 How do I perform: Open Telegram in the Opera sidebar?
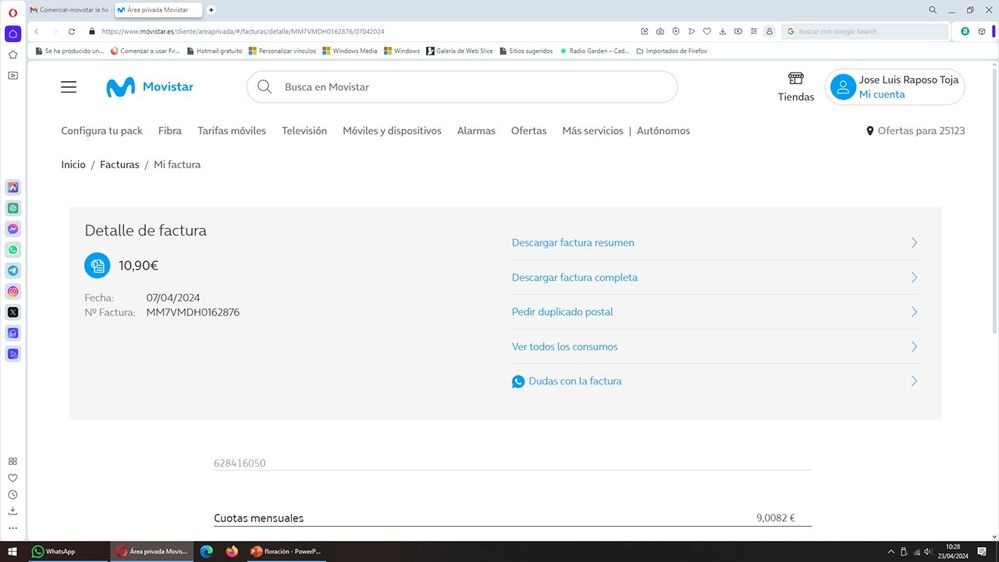point(13,271)
